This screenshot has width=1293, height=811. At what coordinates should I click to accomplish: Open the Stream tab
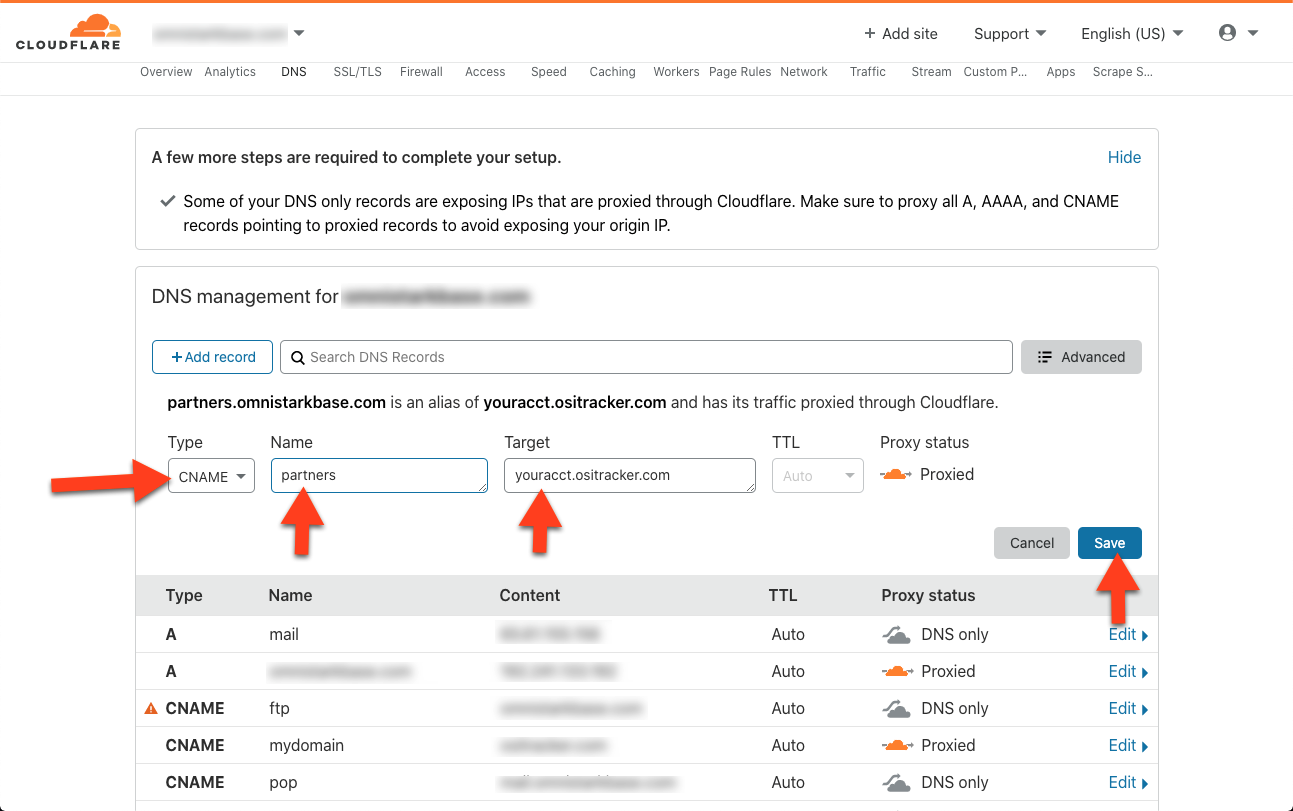tap(931, 72)
